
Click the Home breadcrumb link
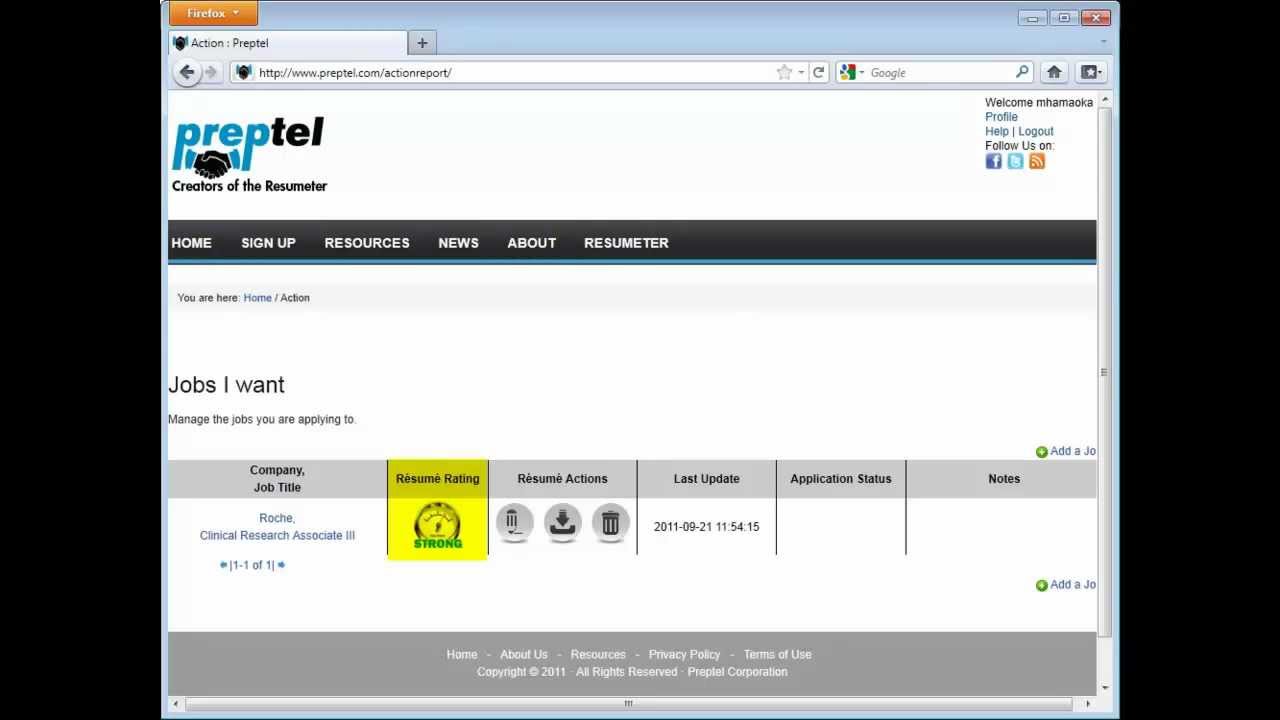coord(257,298)
